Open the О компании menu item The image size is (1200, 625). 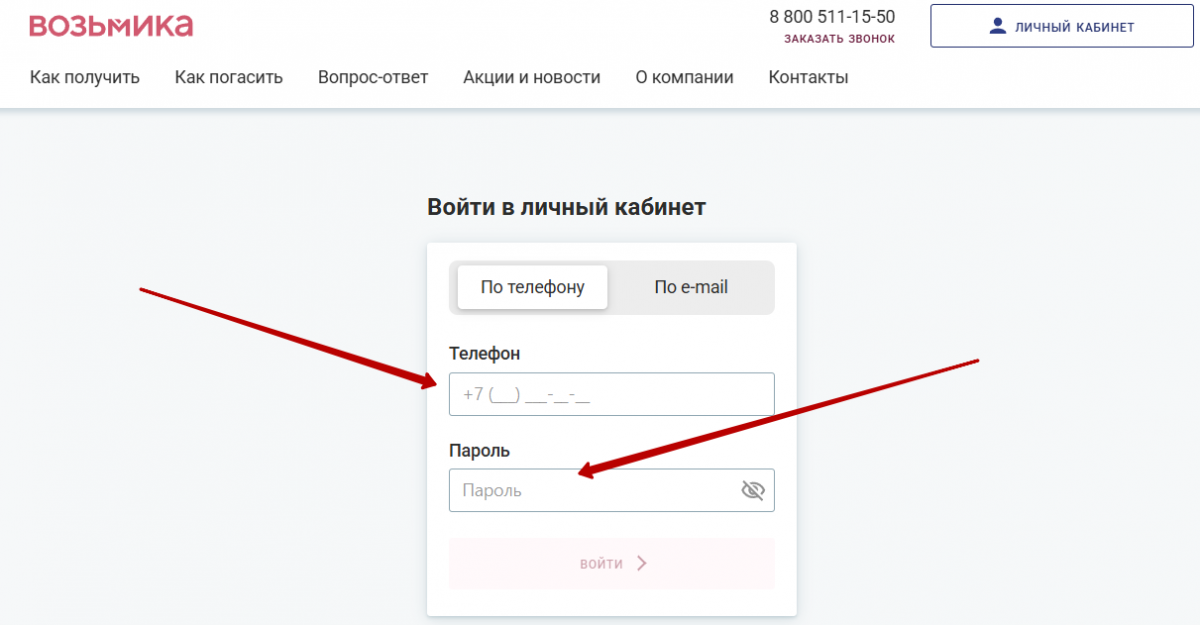685,77
